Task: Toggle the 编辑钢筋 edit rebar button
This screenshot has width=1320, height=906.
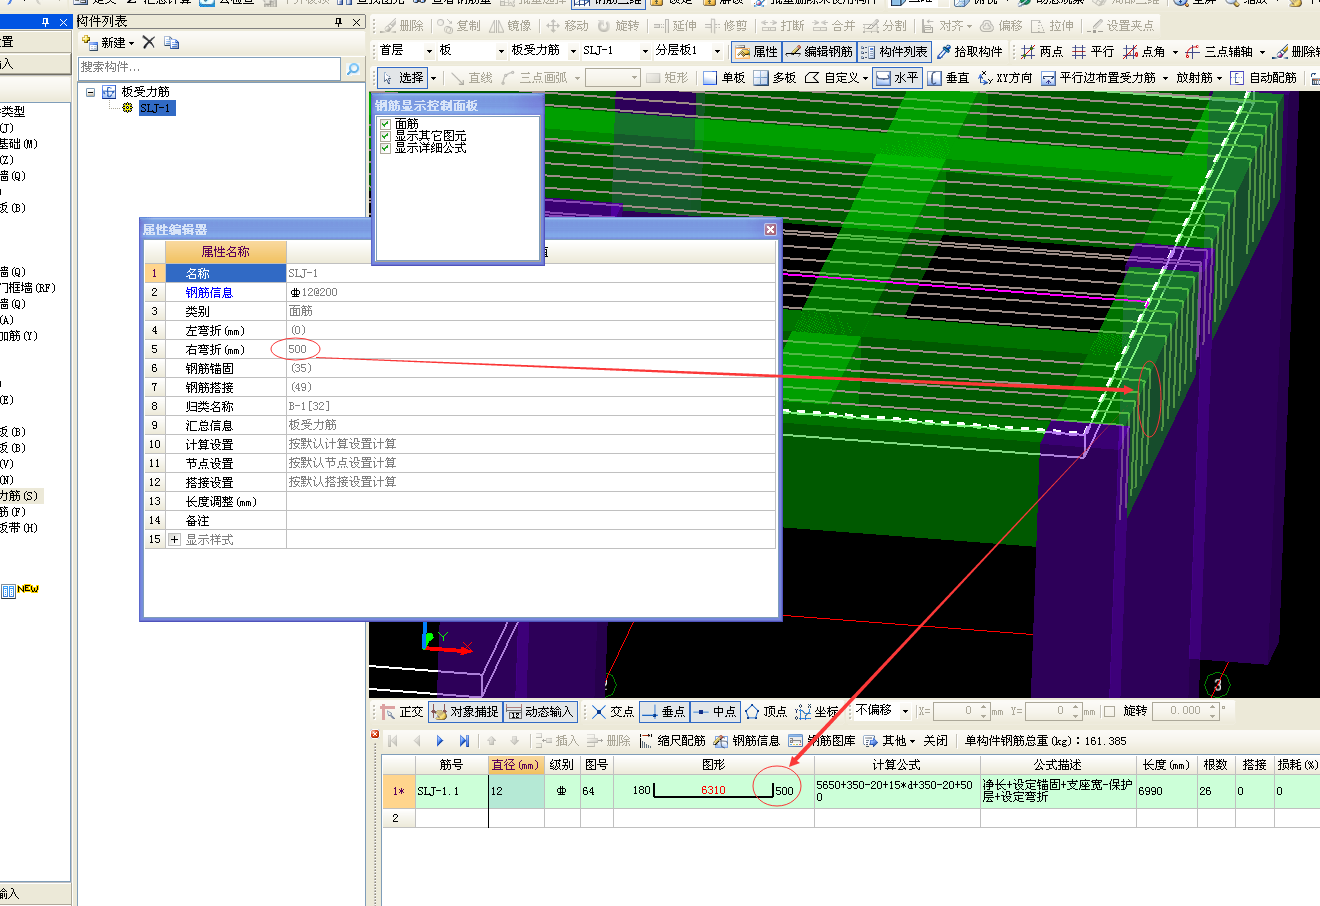Action: (x=819, y=51)
